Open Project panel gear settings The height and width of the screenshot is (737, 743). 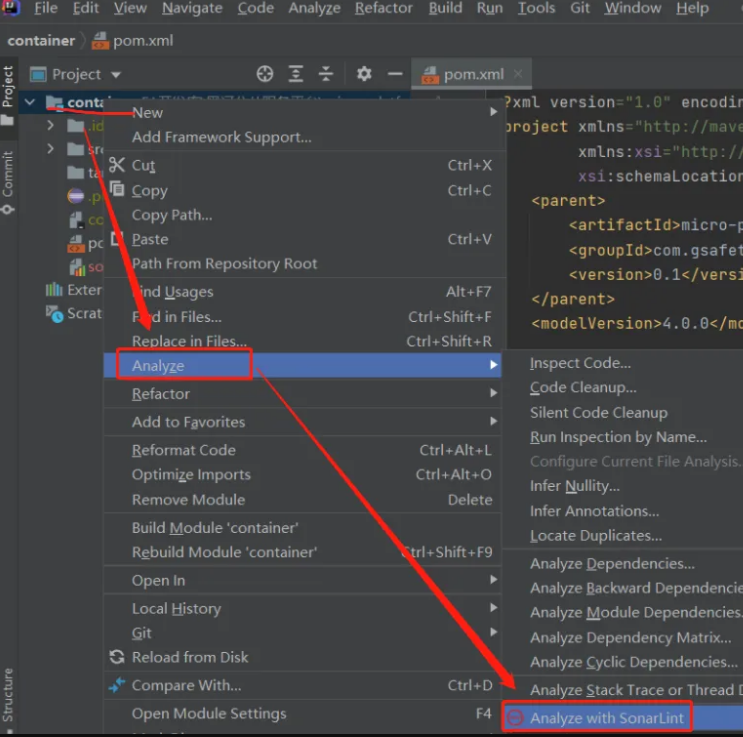pos(364,74)
